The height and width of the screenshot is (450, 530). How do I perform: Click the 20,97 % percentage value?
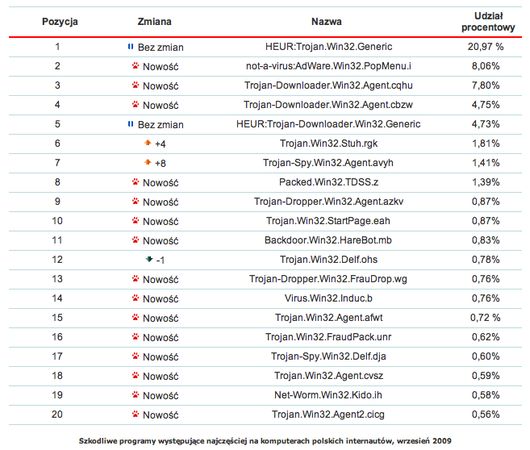(486, 46)
